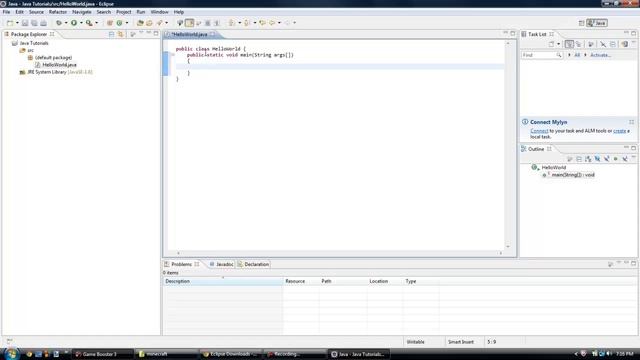
Task: Click the editor's horizontal scrollbar right arrow
Action: (500, 253)
